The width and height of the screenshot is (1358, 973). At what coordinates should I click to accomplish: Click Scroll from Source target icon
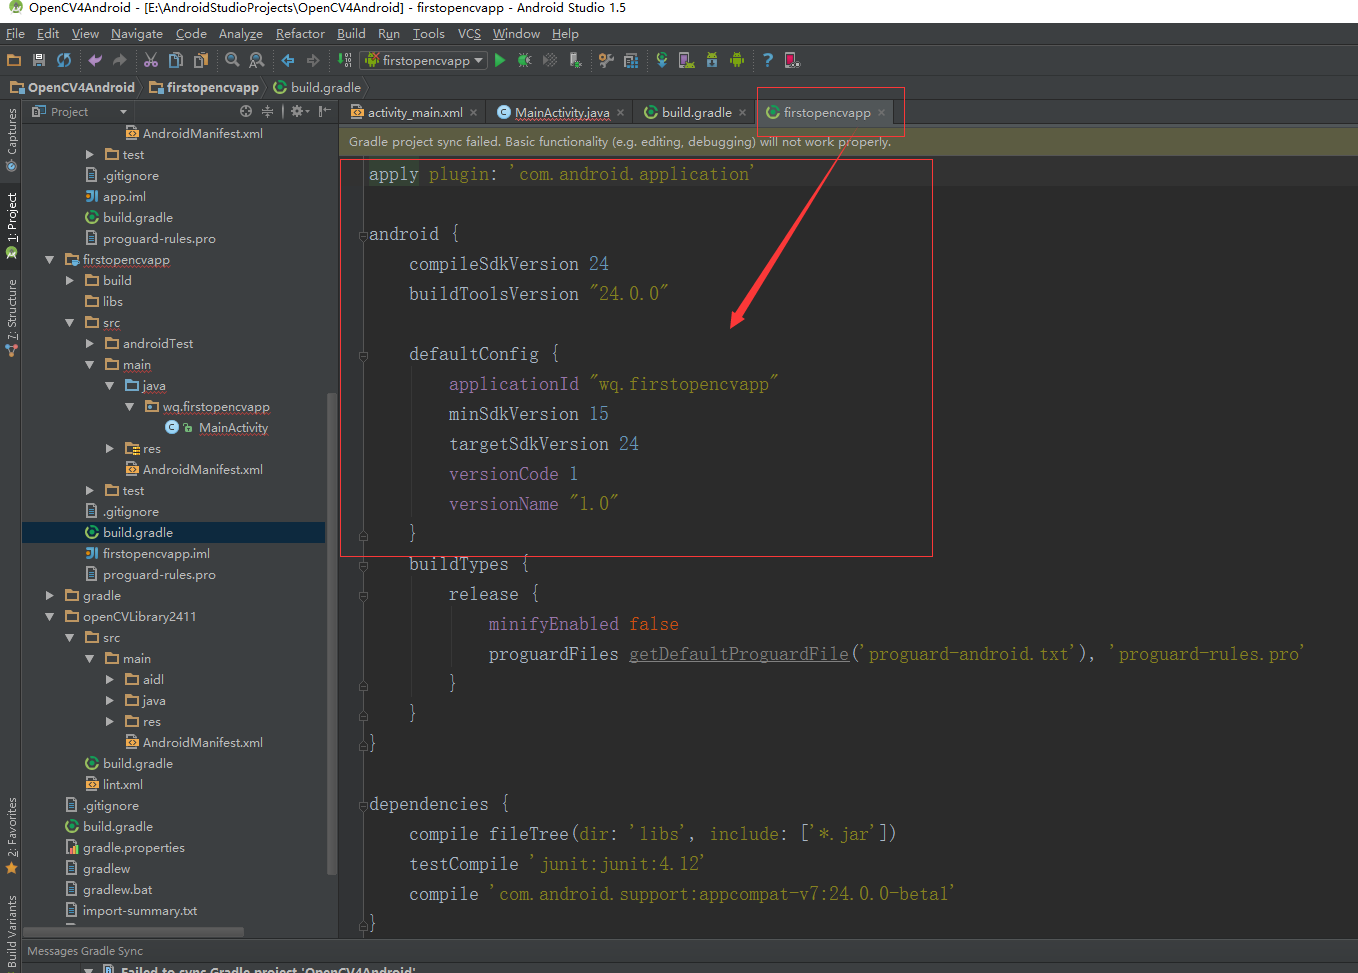click(246, 111)
